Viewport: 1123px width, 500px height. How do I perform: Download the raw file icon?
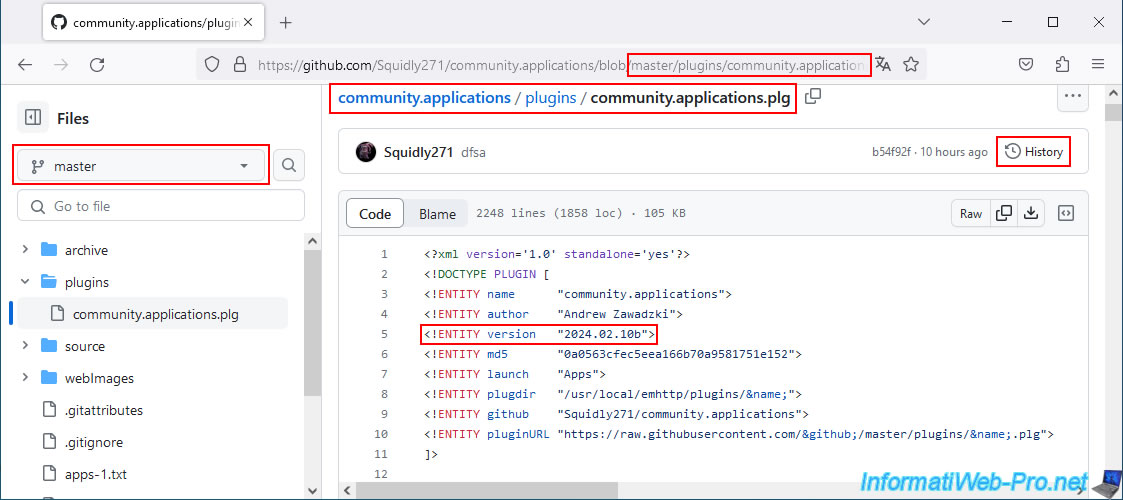(x=1031, y=213)
